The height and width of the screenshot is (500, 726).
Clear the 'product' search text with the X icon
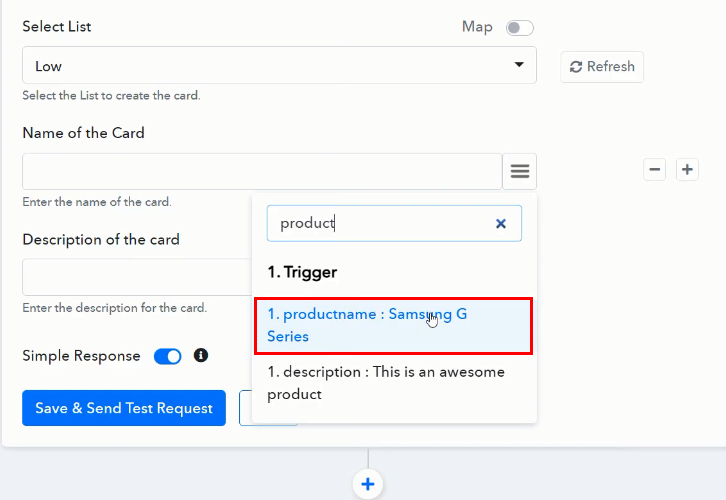pos(501,224)
